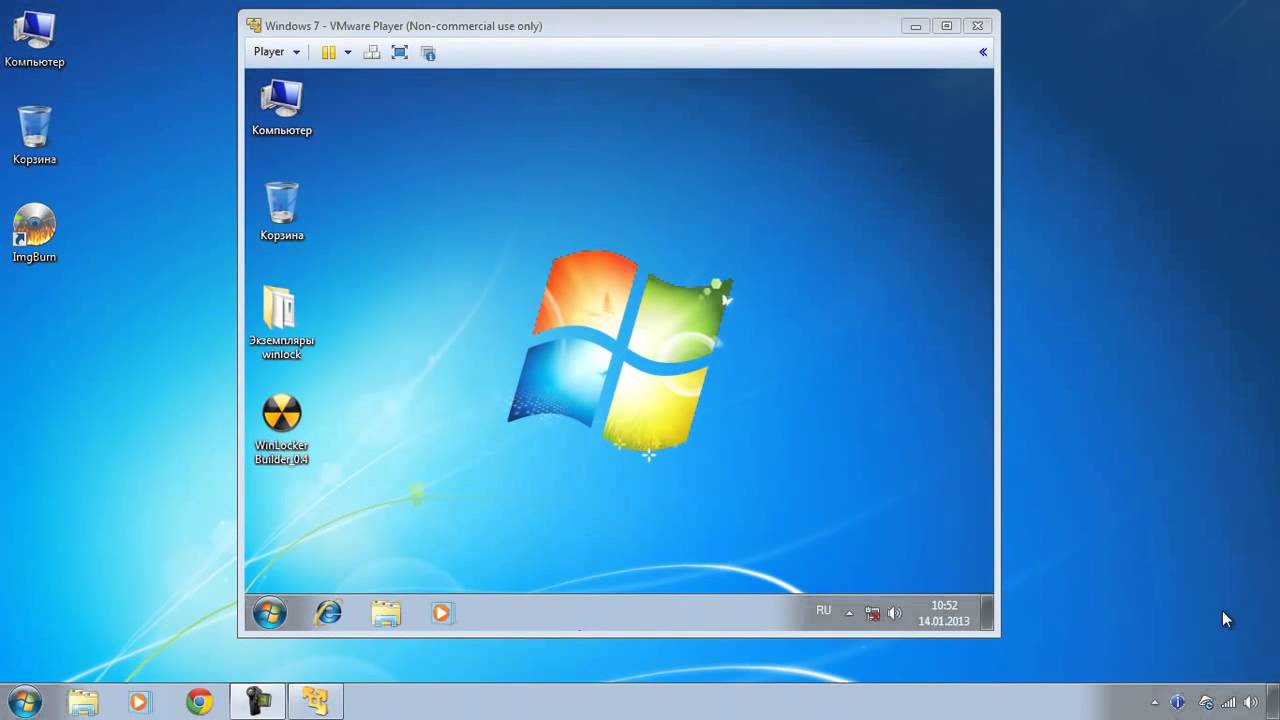The height and width of the screenshot is (720, 1280).
Task: Select the host Компьютер desktop icon
Action: tap(34, 38)
